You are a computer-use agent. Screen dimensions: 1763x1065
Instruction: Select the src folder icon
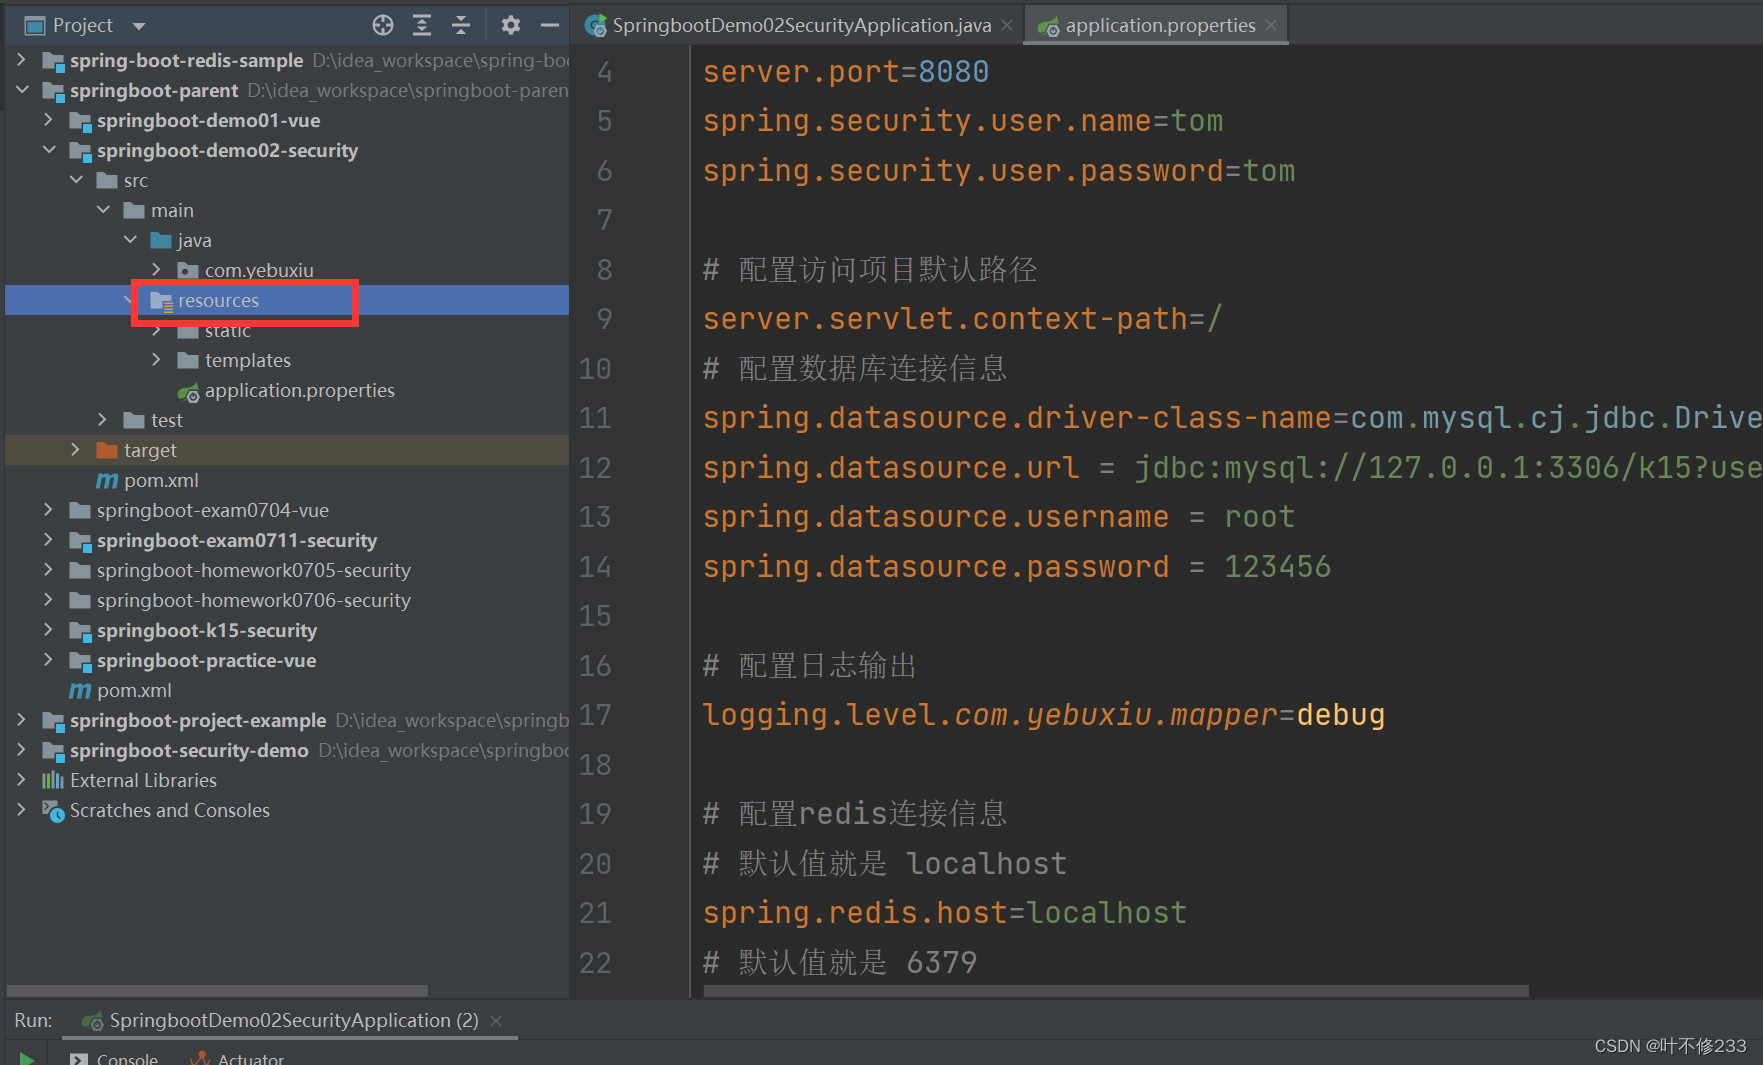point(107,180)
